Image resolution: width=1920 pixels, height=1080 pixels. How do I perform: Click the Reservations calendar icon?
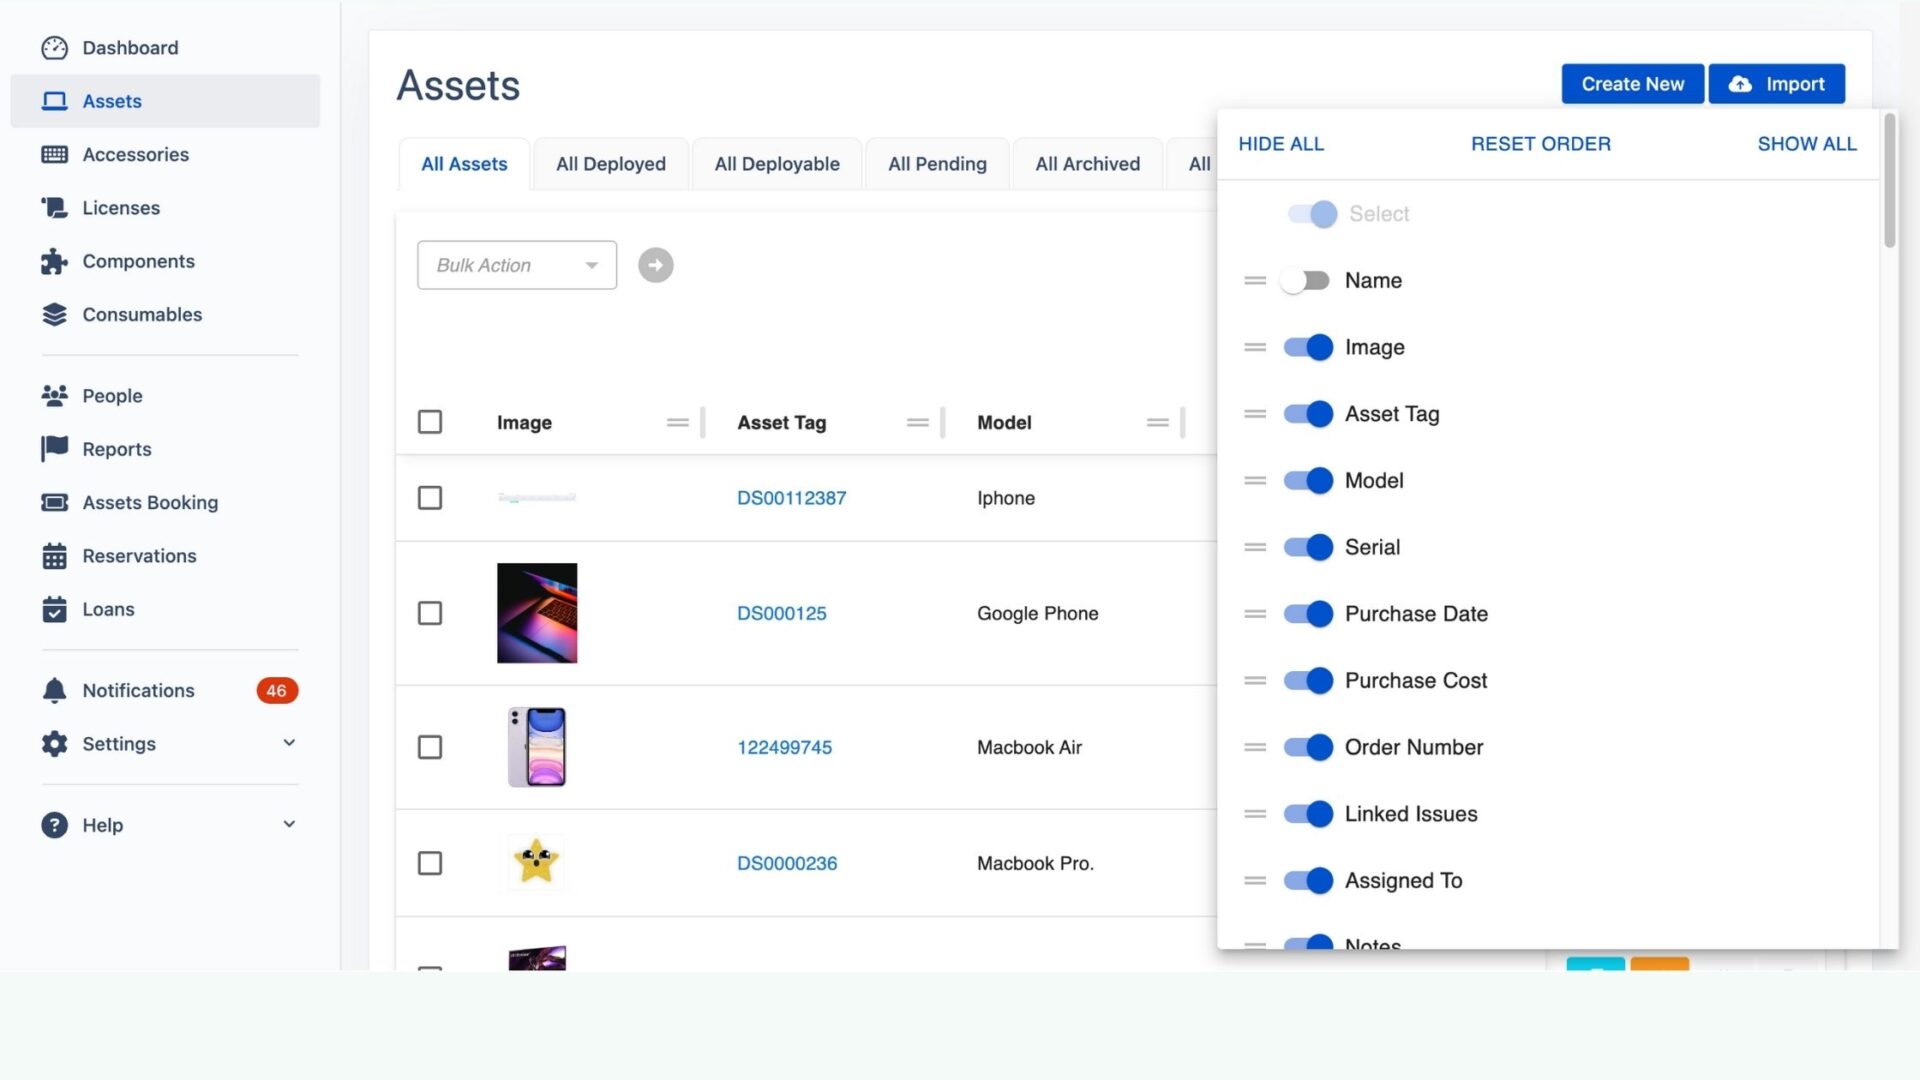click(x=54, y=556)
